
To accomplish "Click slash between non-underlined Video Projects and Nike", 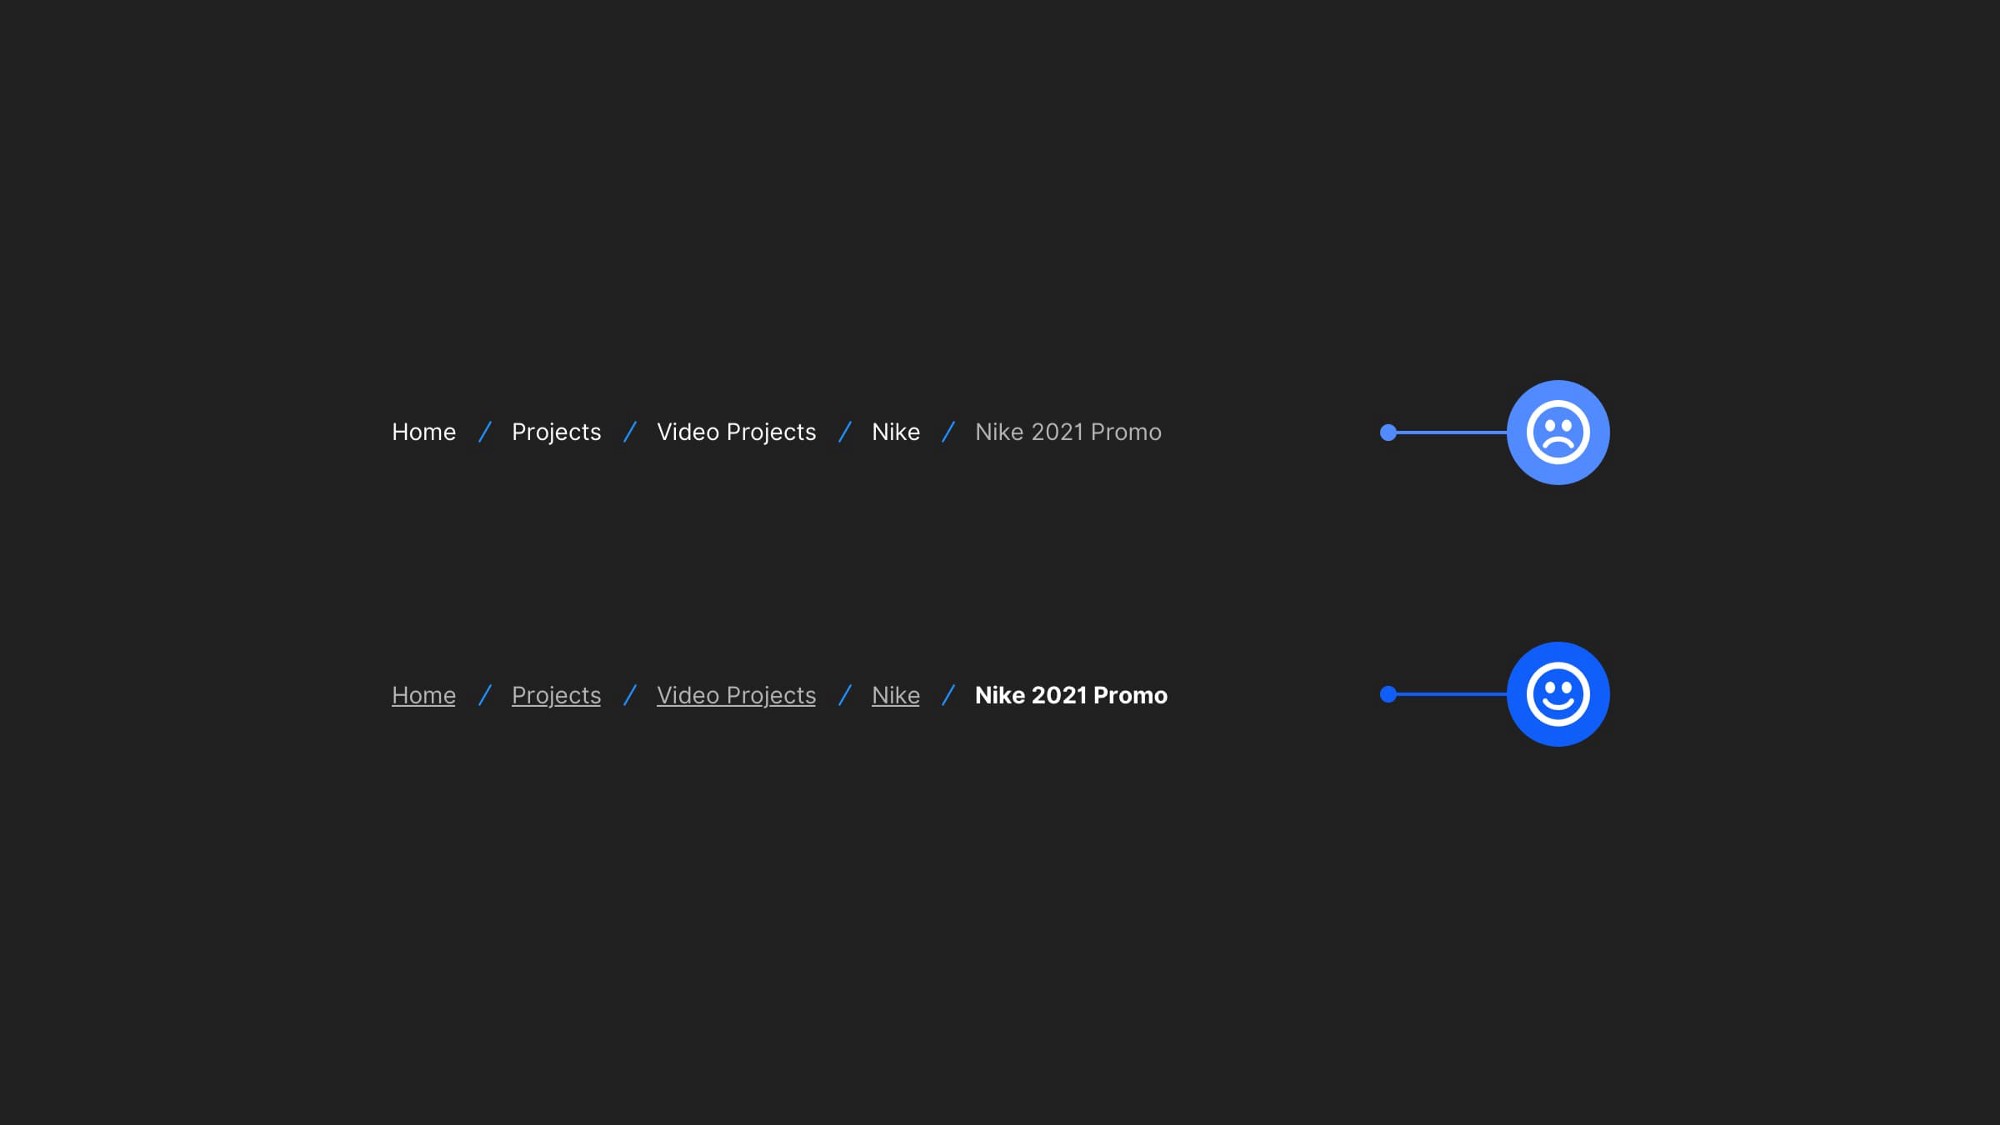I will (845, 432).
